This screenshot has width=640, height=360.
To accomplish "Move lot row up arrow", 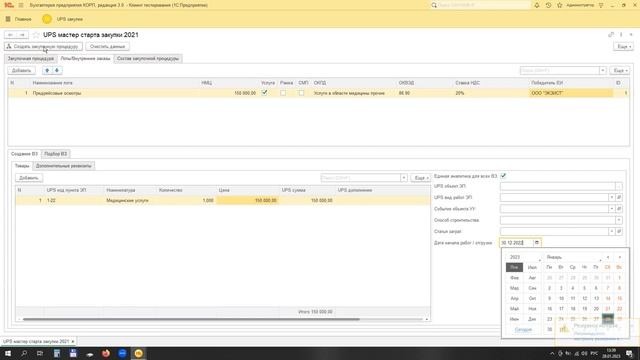I will (47, 70).
